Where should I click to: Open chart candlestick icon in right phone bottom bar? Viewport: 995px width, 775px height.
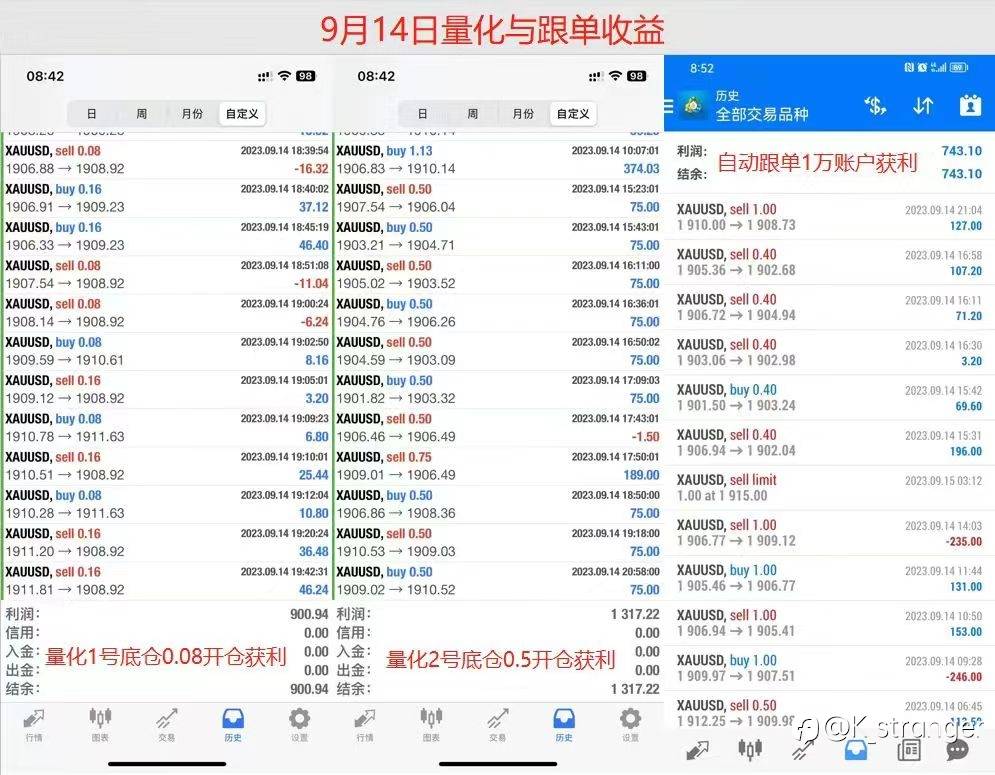click(750, 750)
